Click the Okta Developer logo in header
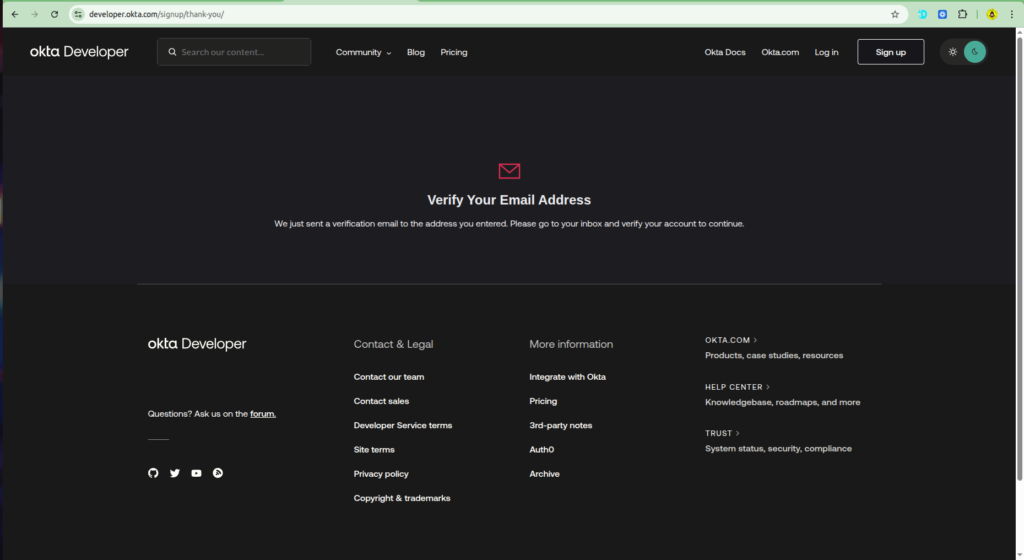This screenshot has height=560, width=1024. tap(79, 52)
